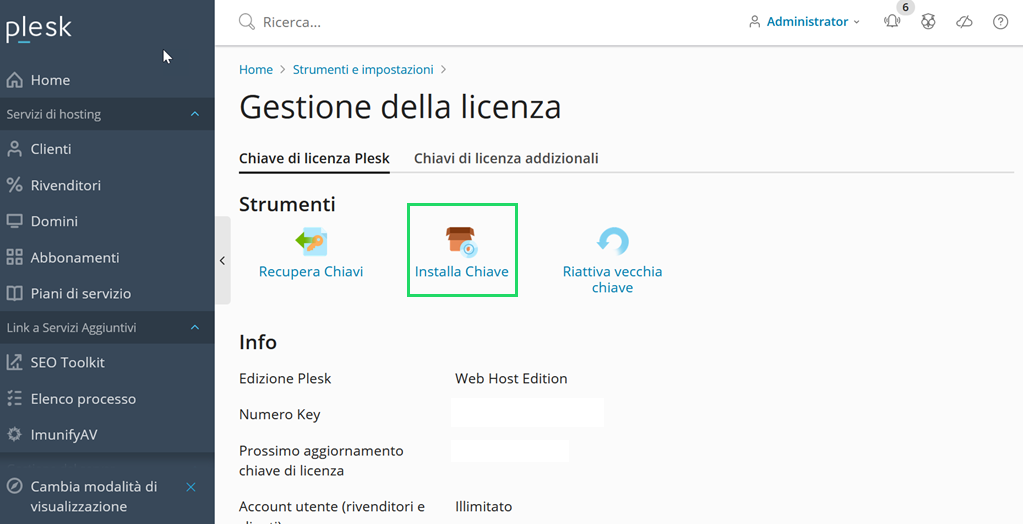Click the Domini monitor icon

(14, 221)
